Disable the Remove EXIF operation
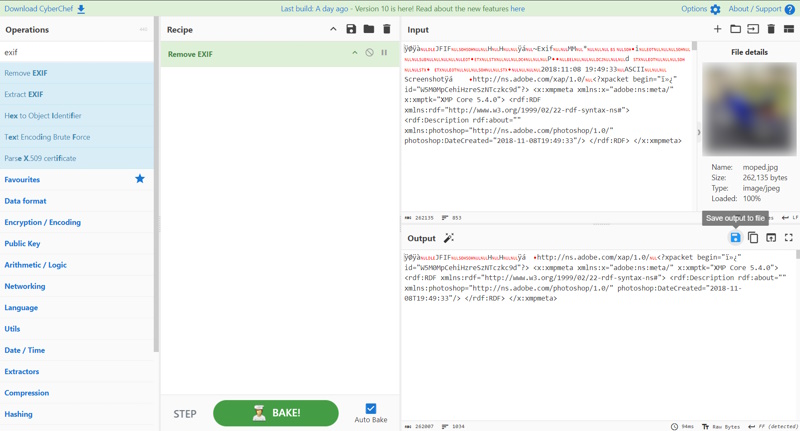The image size is (800, 431). [369, 53]
